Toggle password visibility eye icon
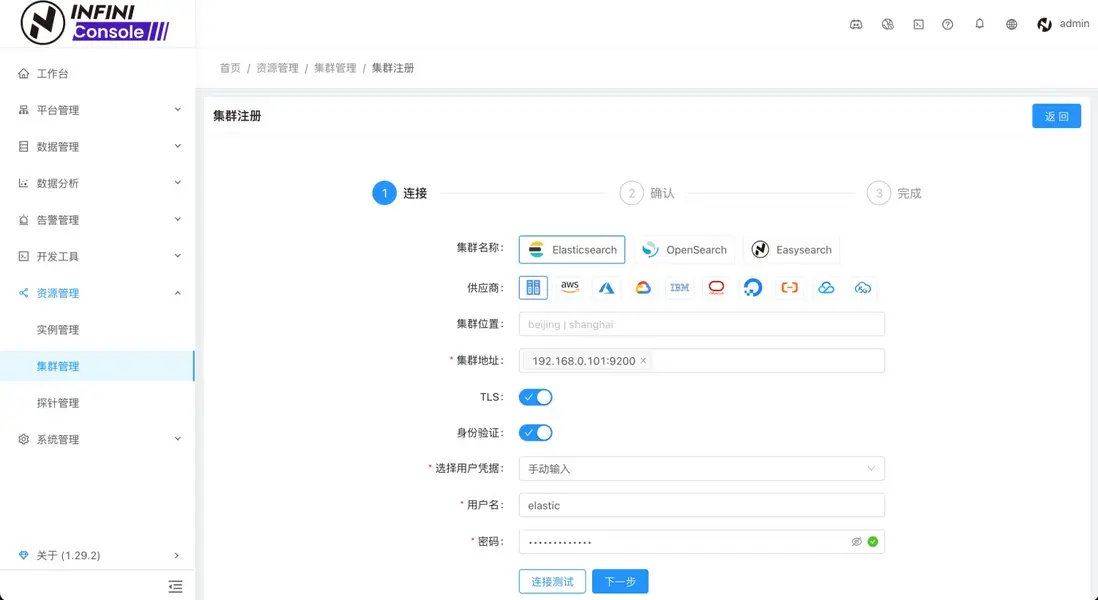Viewport: 1098px width, 600px height. click(856, 542)
